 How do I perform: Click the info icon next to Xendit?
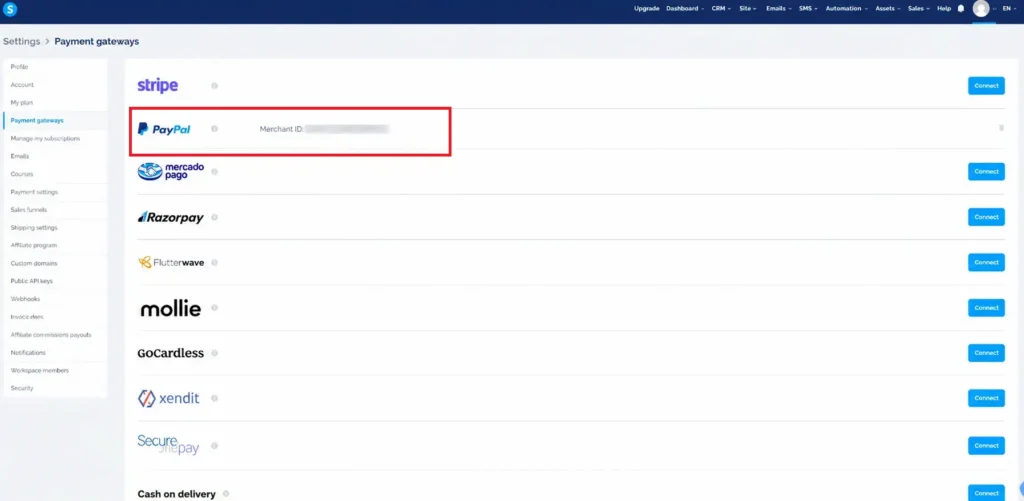click(214, 398)
